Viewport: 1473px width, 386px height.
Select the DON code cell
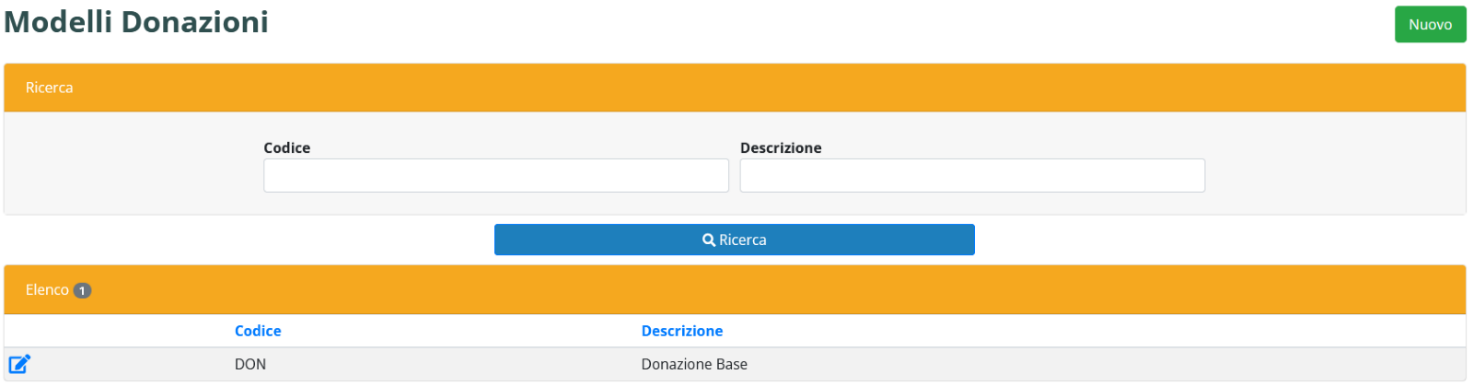pyautogui.click(x=250, y=364)
